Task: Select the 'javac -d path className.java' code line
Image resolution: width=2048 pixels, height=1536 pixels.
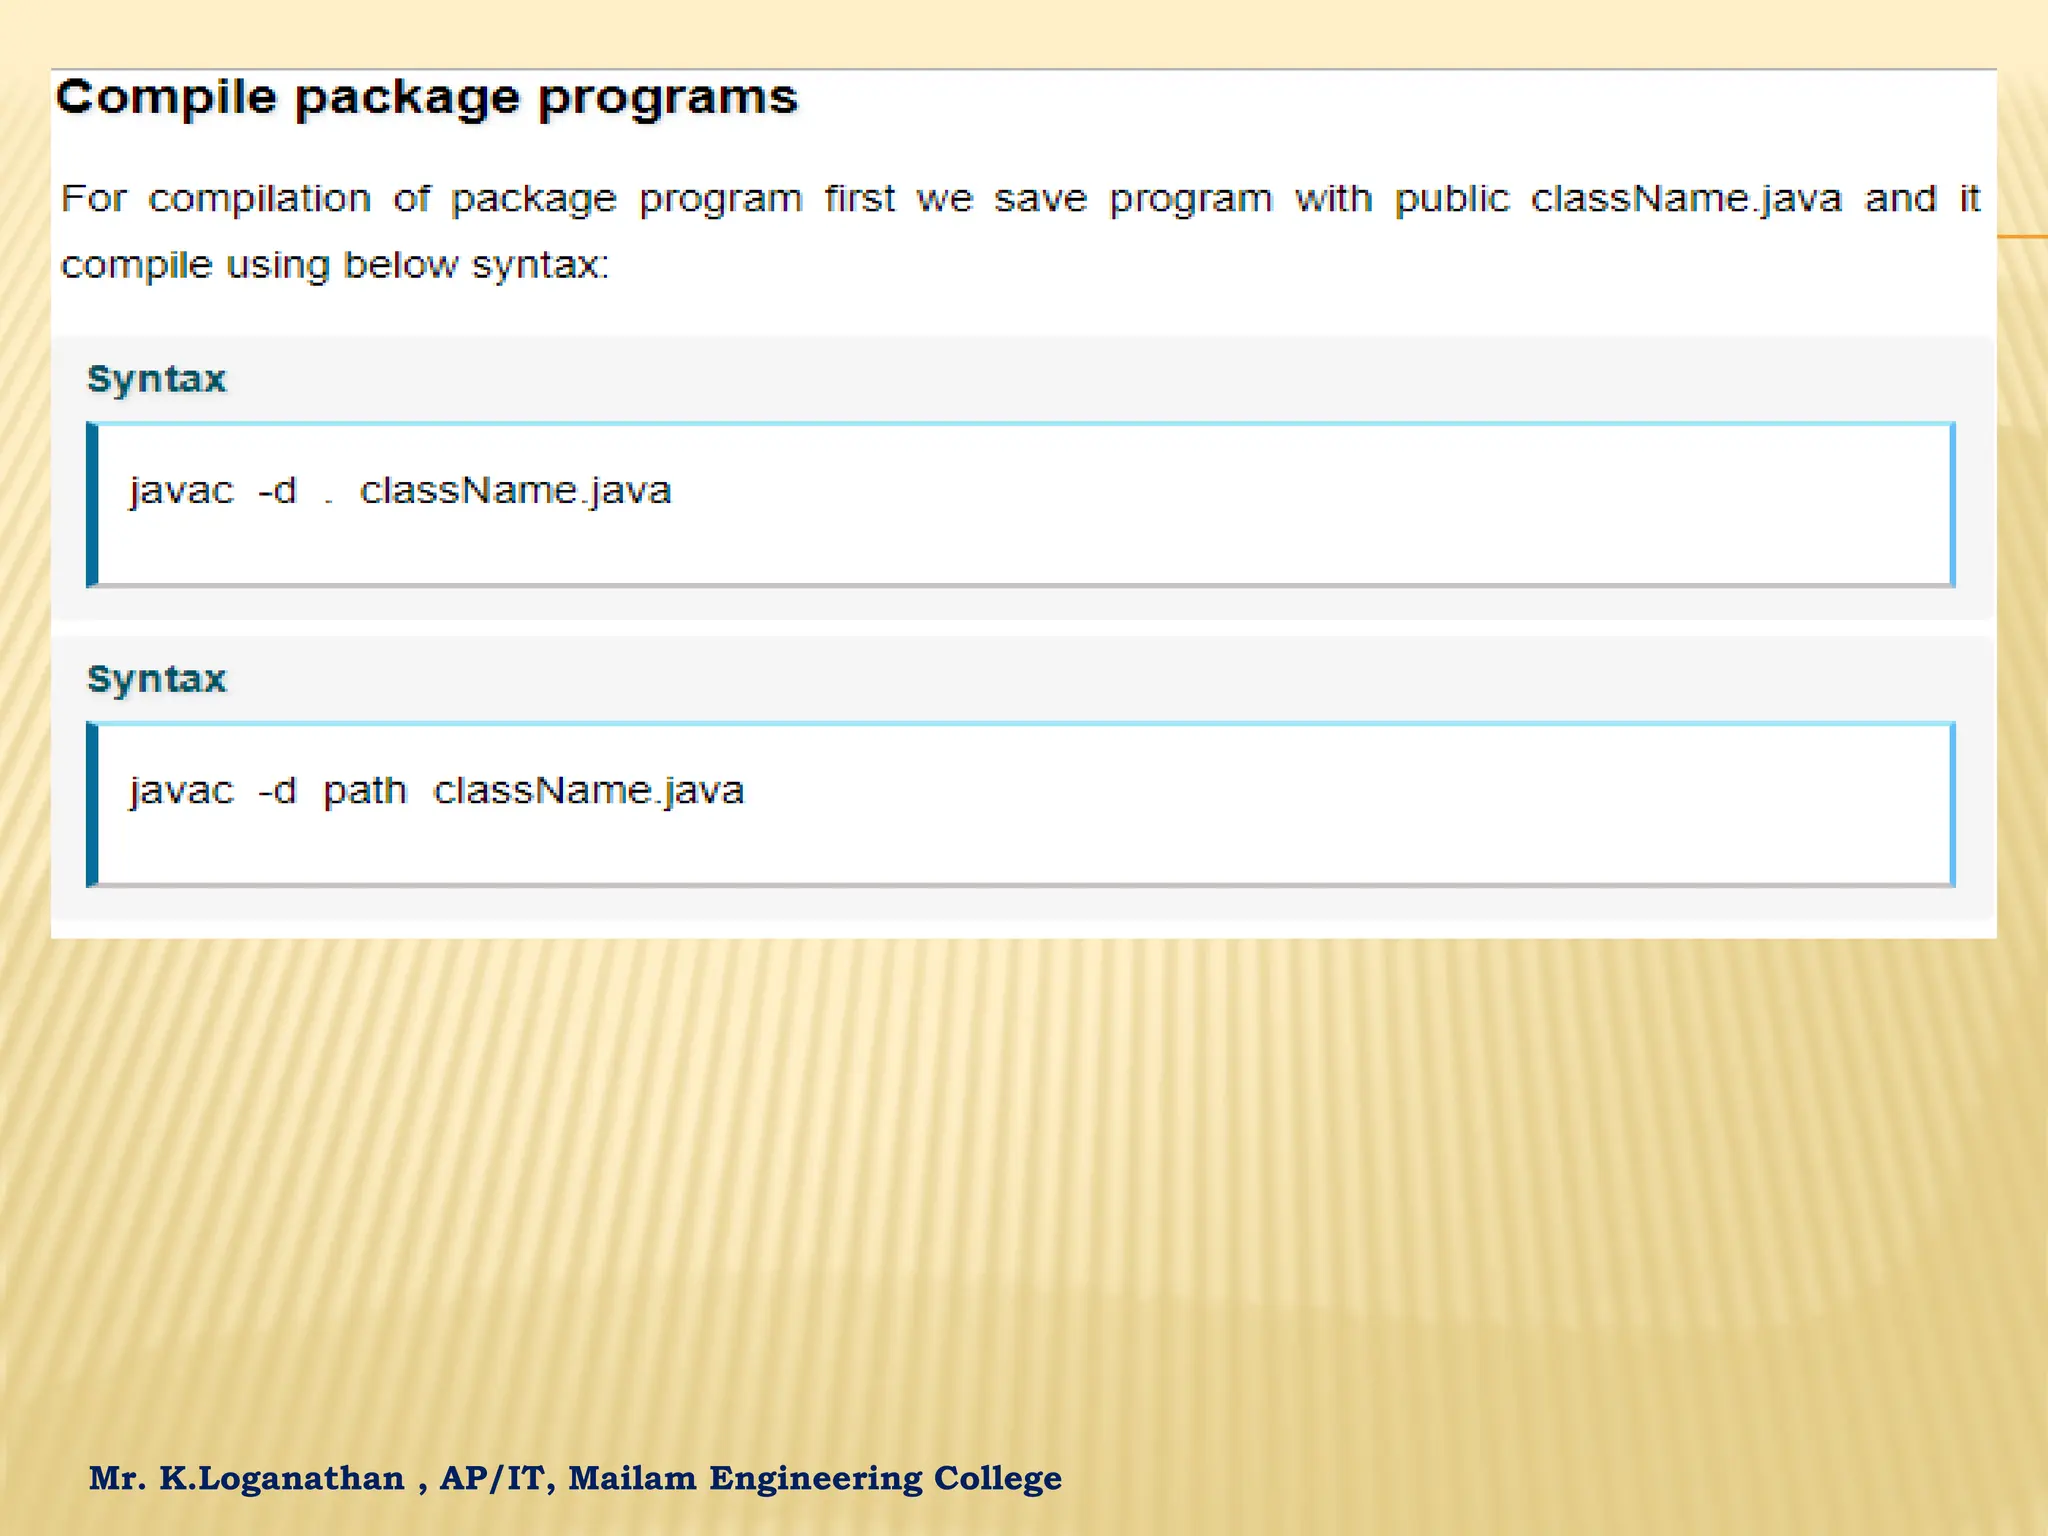Action: (x=437, y=791)
